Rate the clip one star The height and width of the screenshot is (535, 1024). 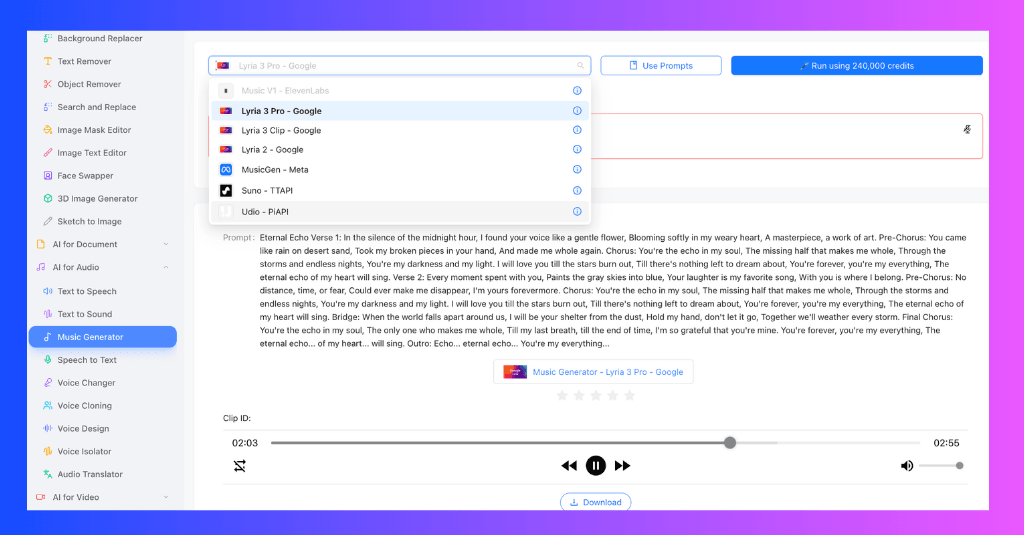point(562,396)
